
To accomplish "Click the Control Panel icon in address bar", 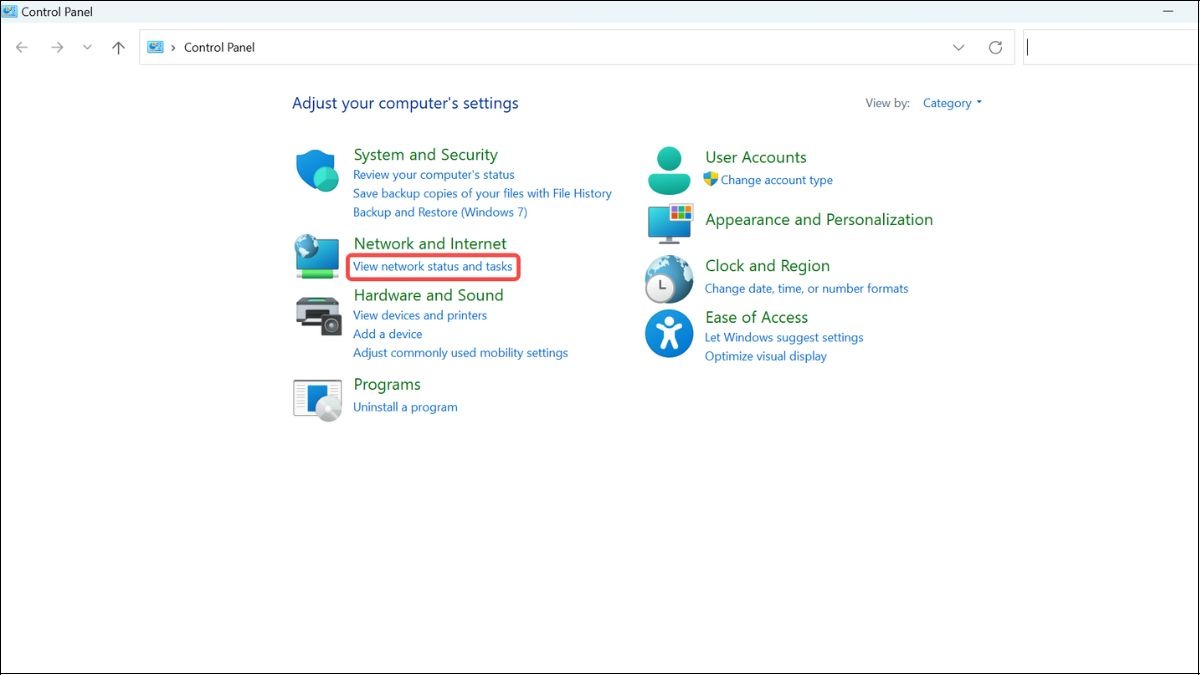I will (155, 47).
